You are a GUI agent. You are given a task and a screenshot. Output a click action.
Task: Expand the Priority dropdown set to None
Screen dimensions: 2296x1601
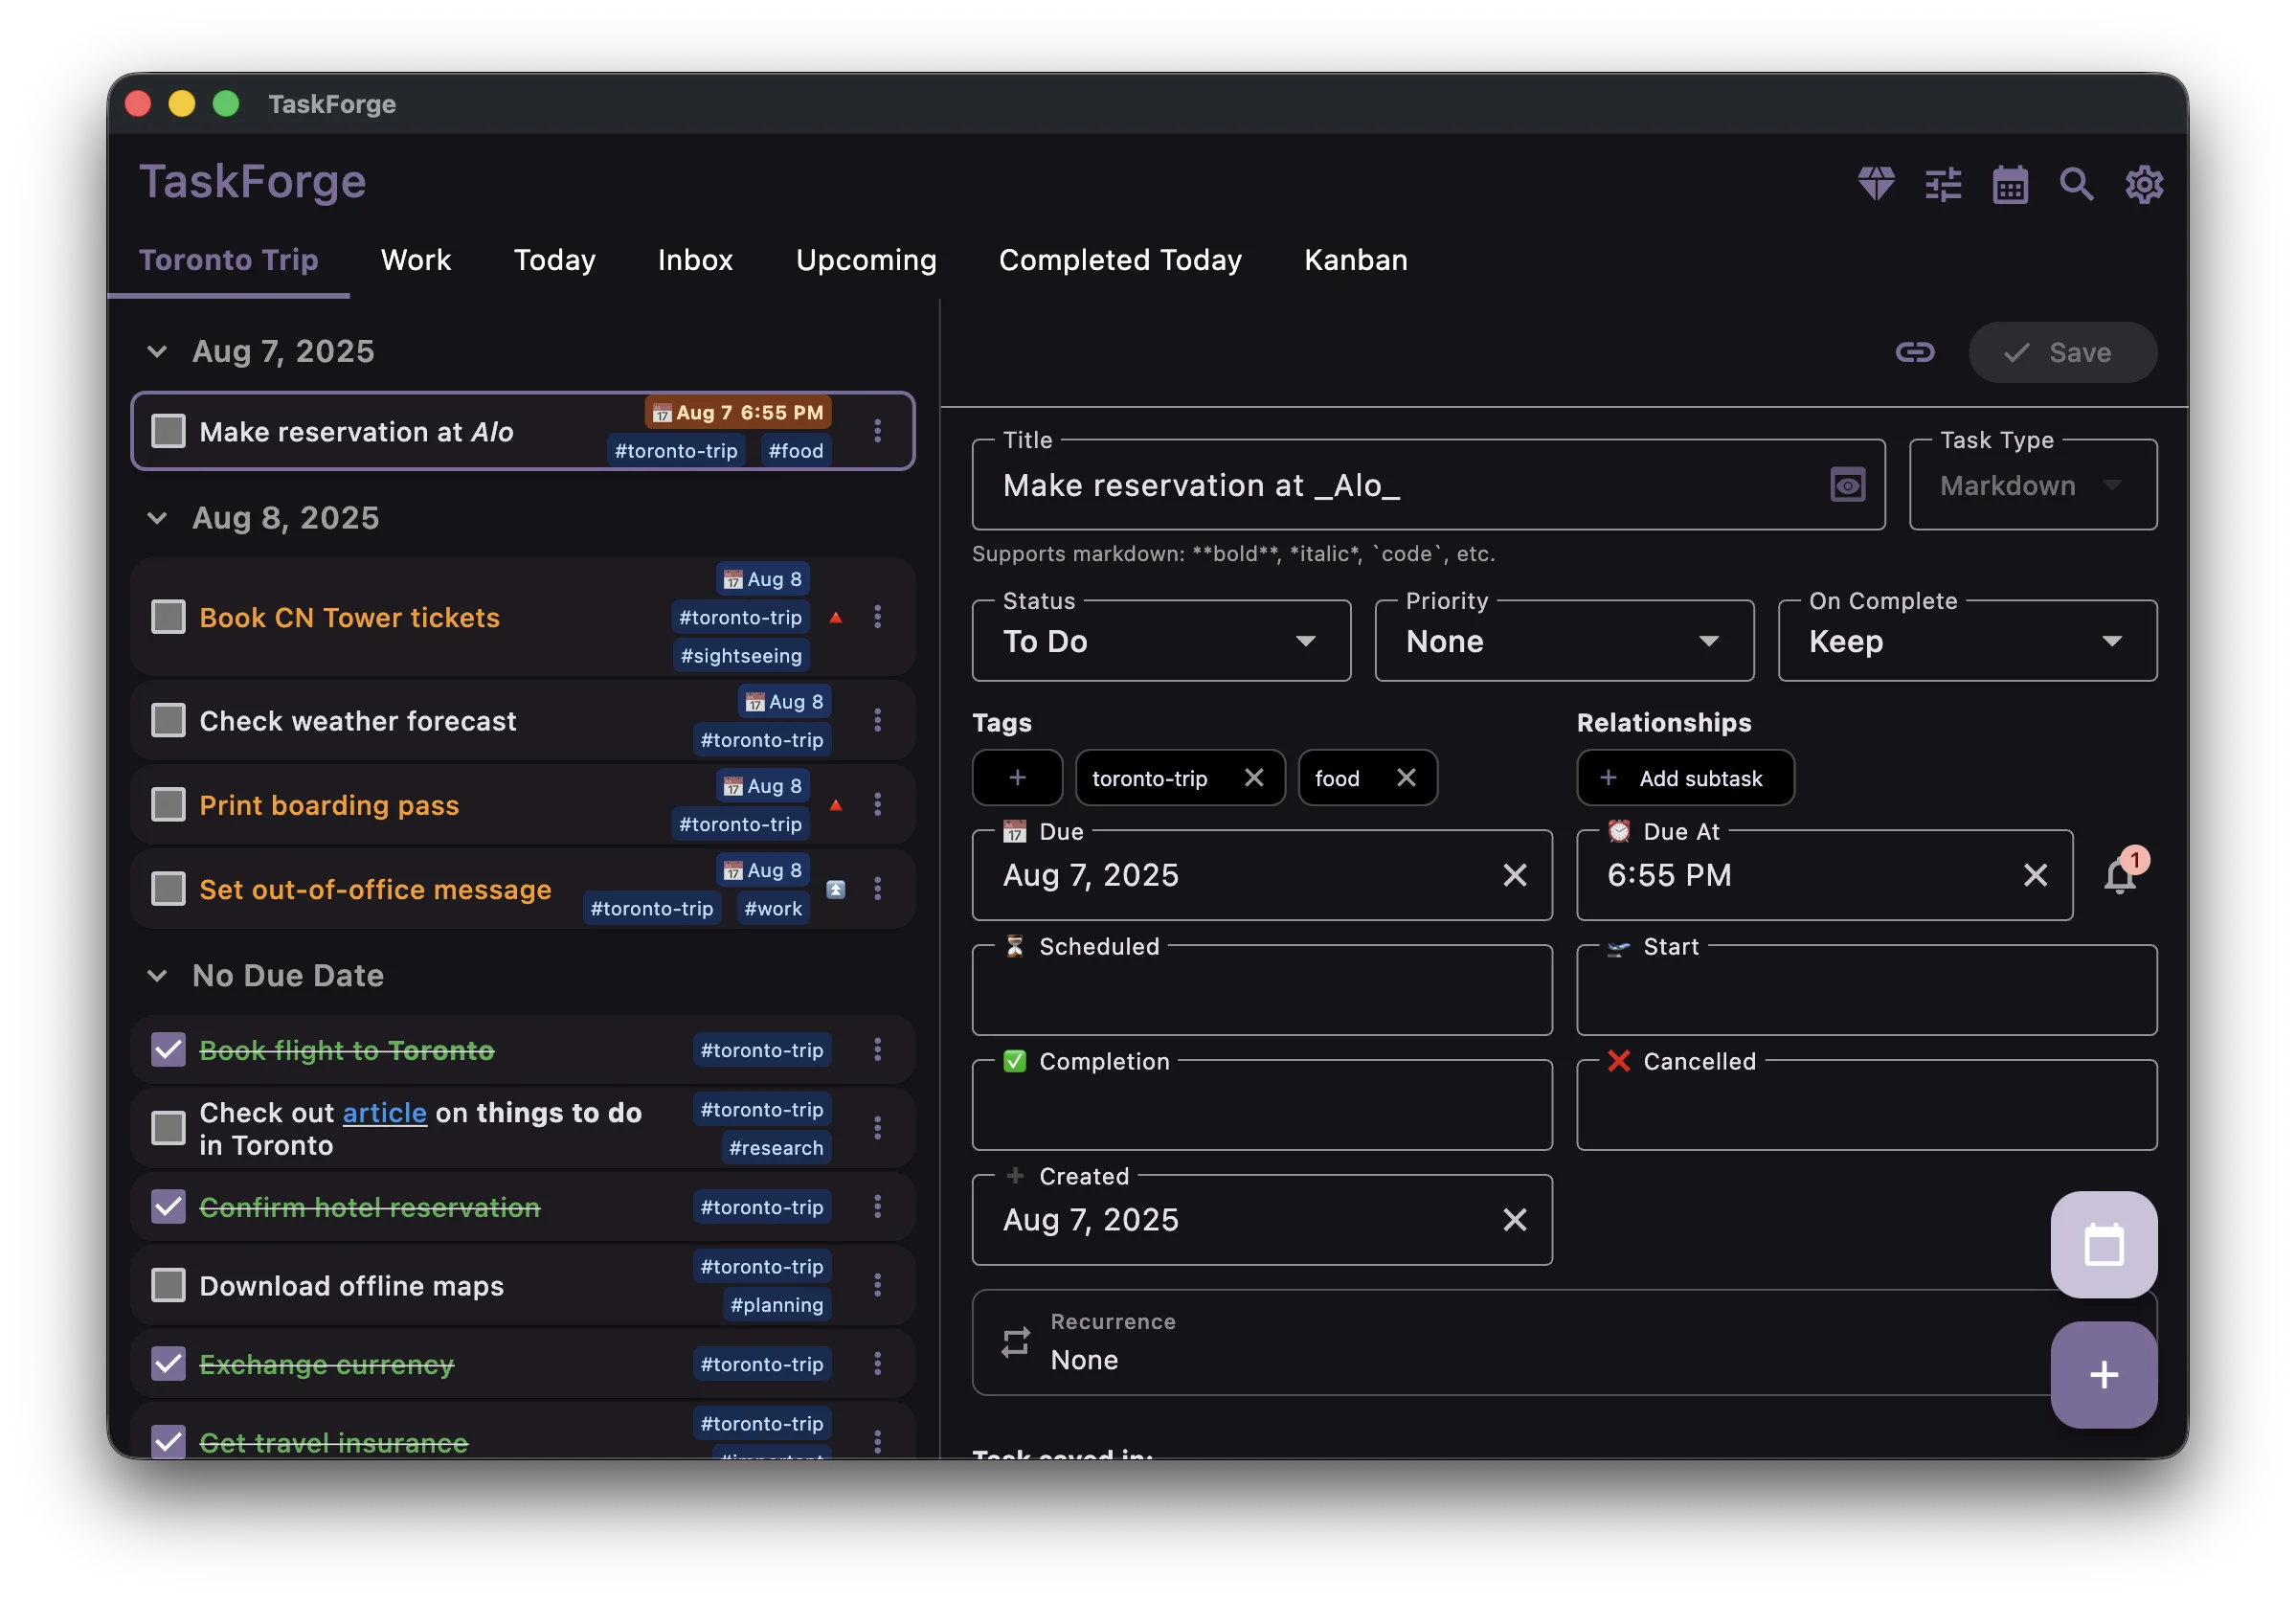(x=1563, y=641)
